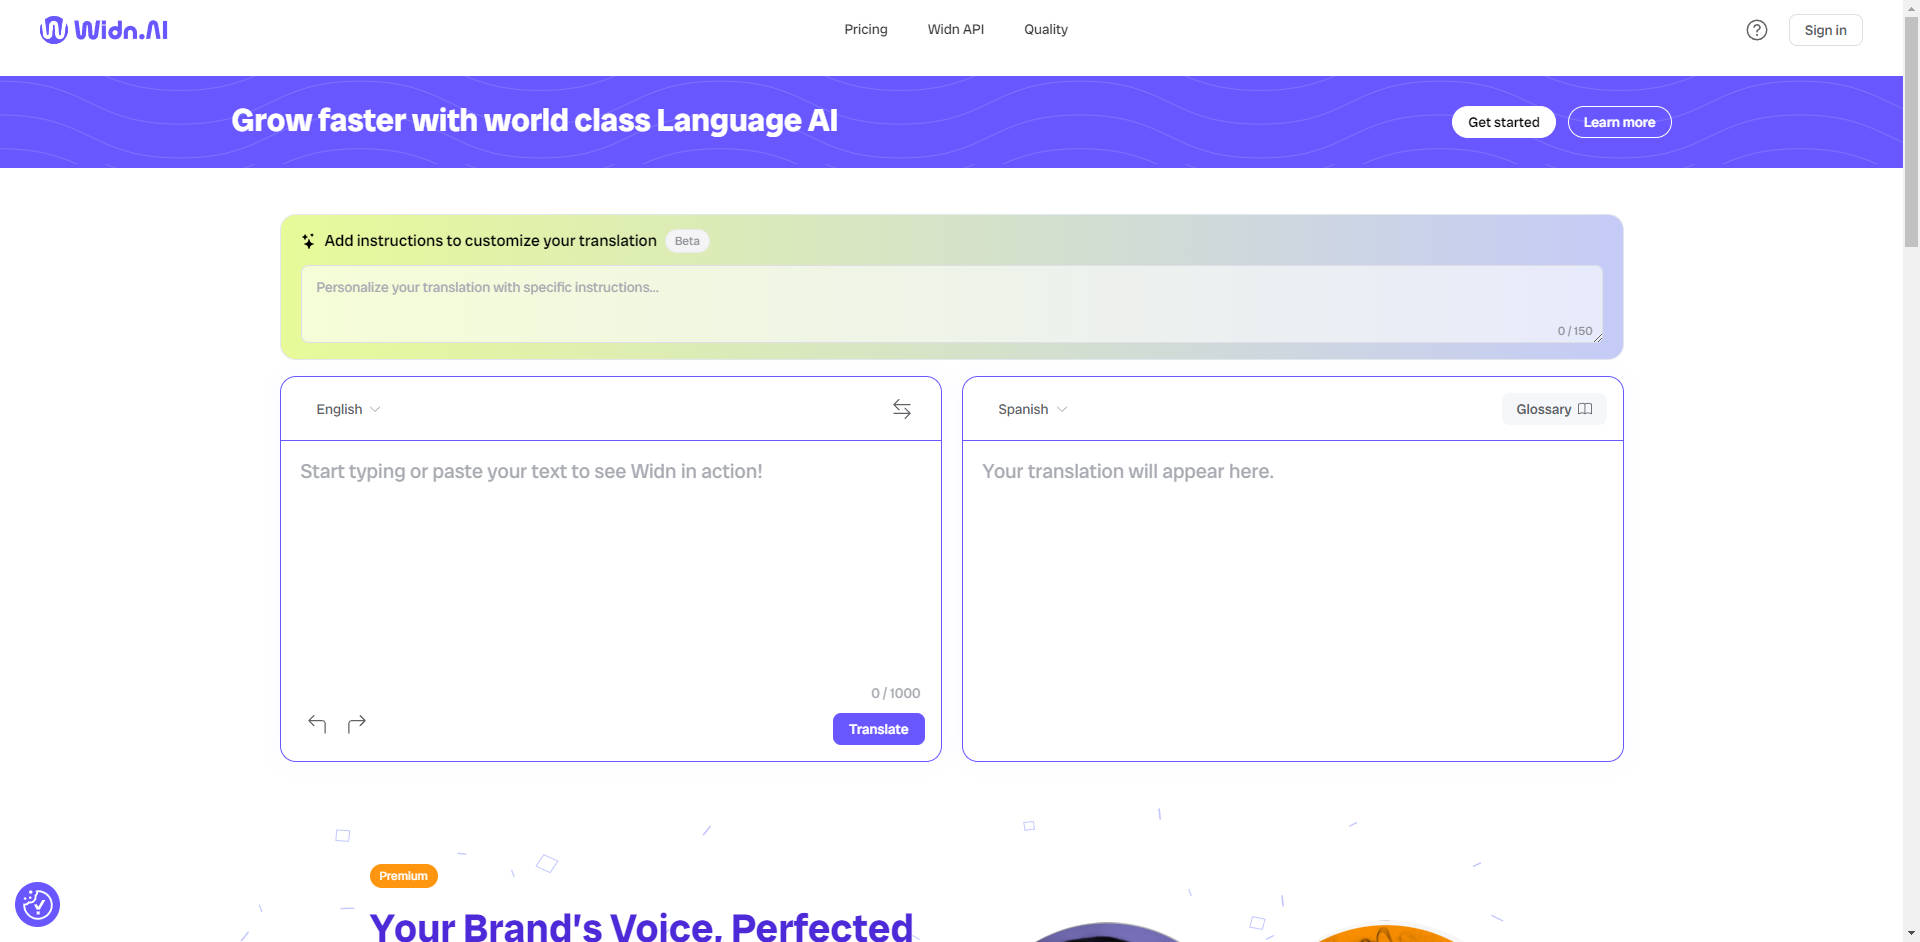Click the Get started button
1920x942 pixels.
[1503, 121]
